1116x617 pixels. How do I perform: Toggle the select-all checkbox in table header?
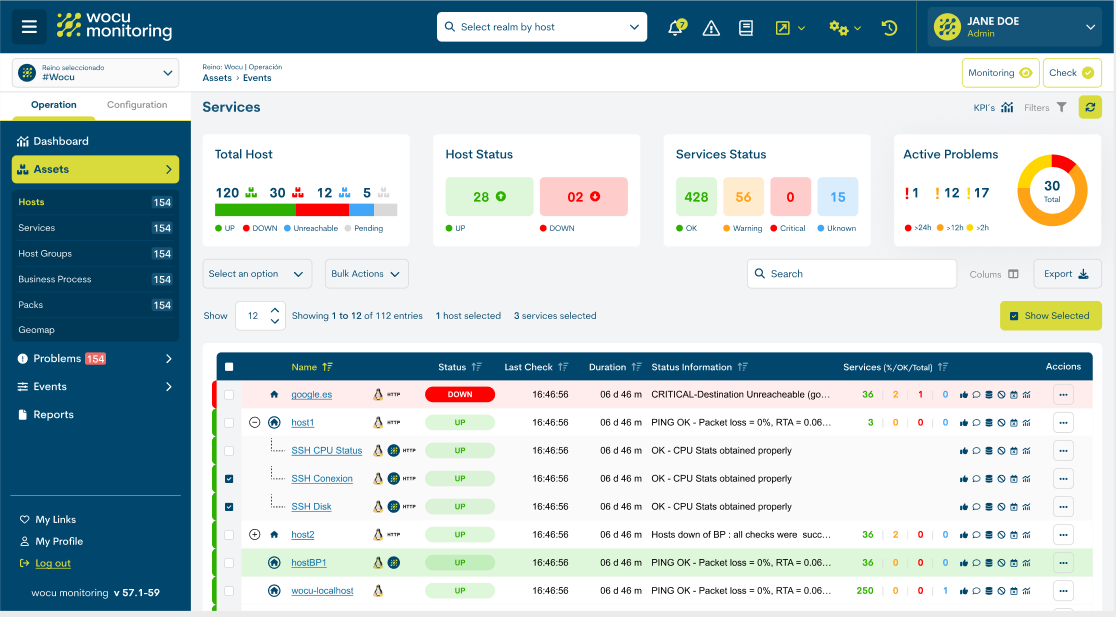coord(229,367)
